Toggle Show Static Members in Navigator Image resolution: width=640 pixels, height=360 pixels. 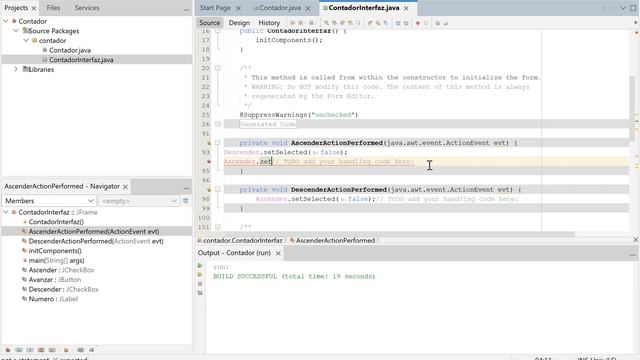coord(30,350)
